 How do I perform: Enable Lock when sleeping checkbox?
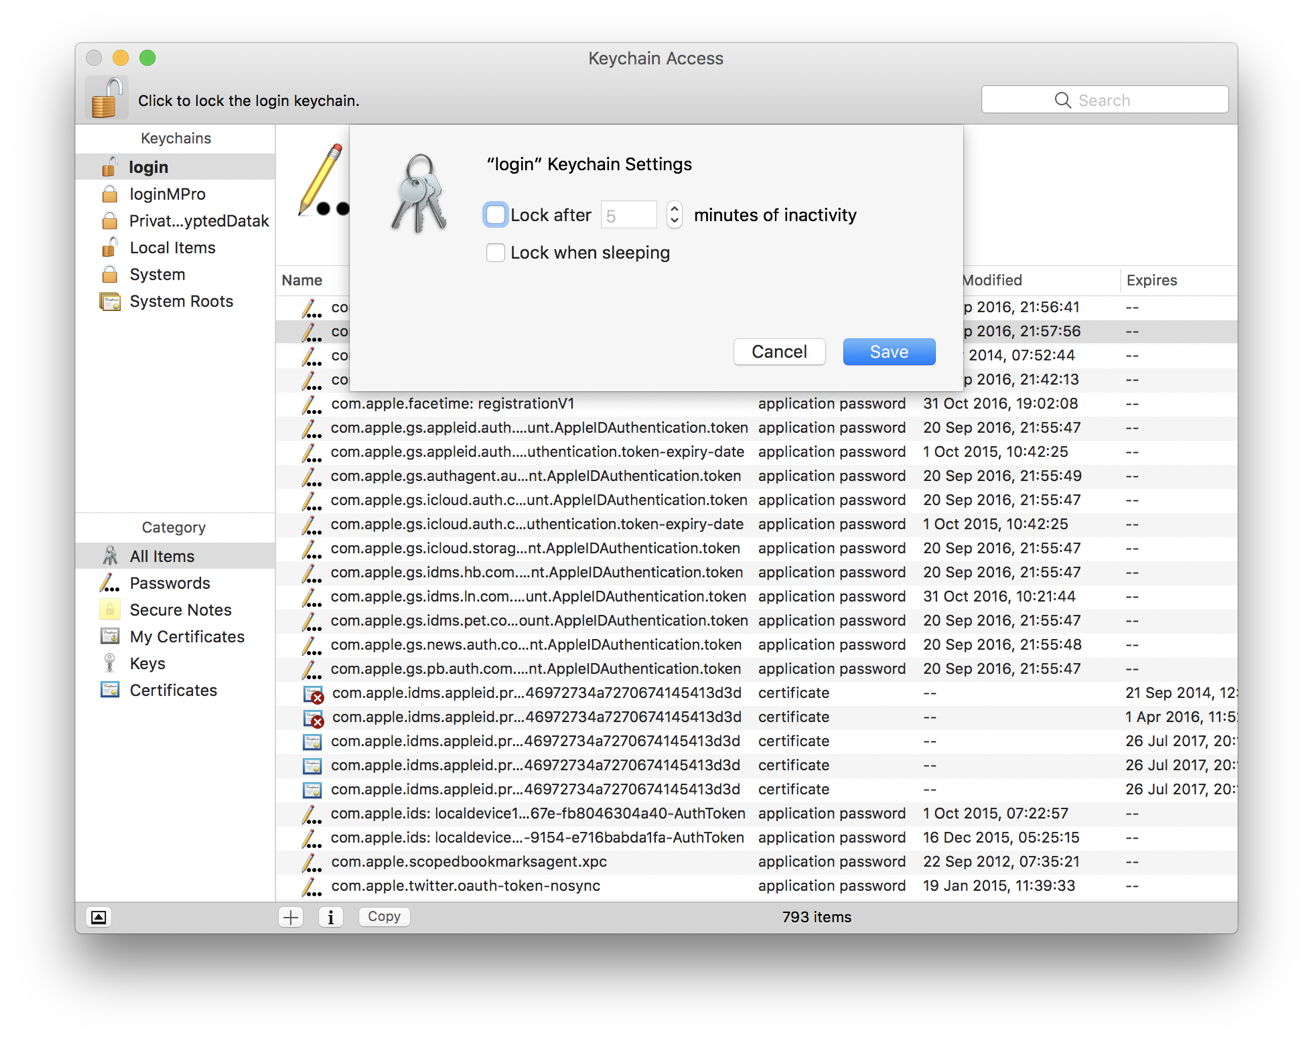[496, 253]
